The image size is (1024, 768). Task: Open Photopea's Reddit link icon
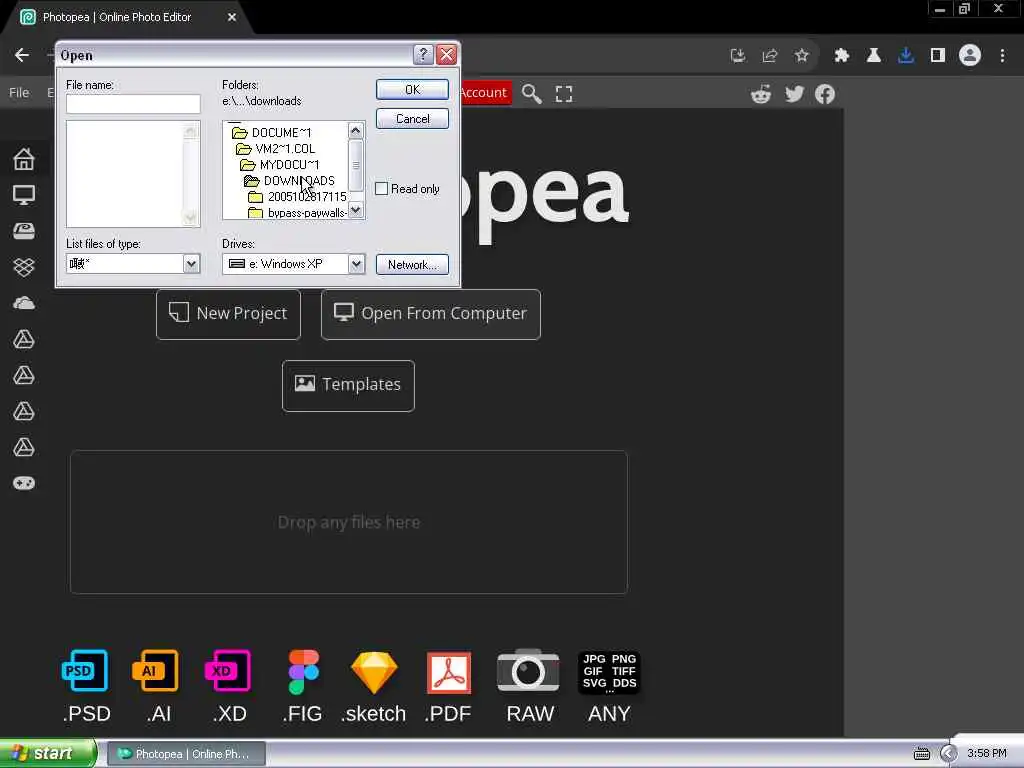(761, 94)
